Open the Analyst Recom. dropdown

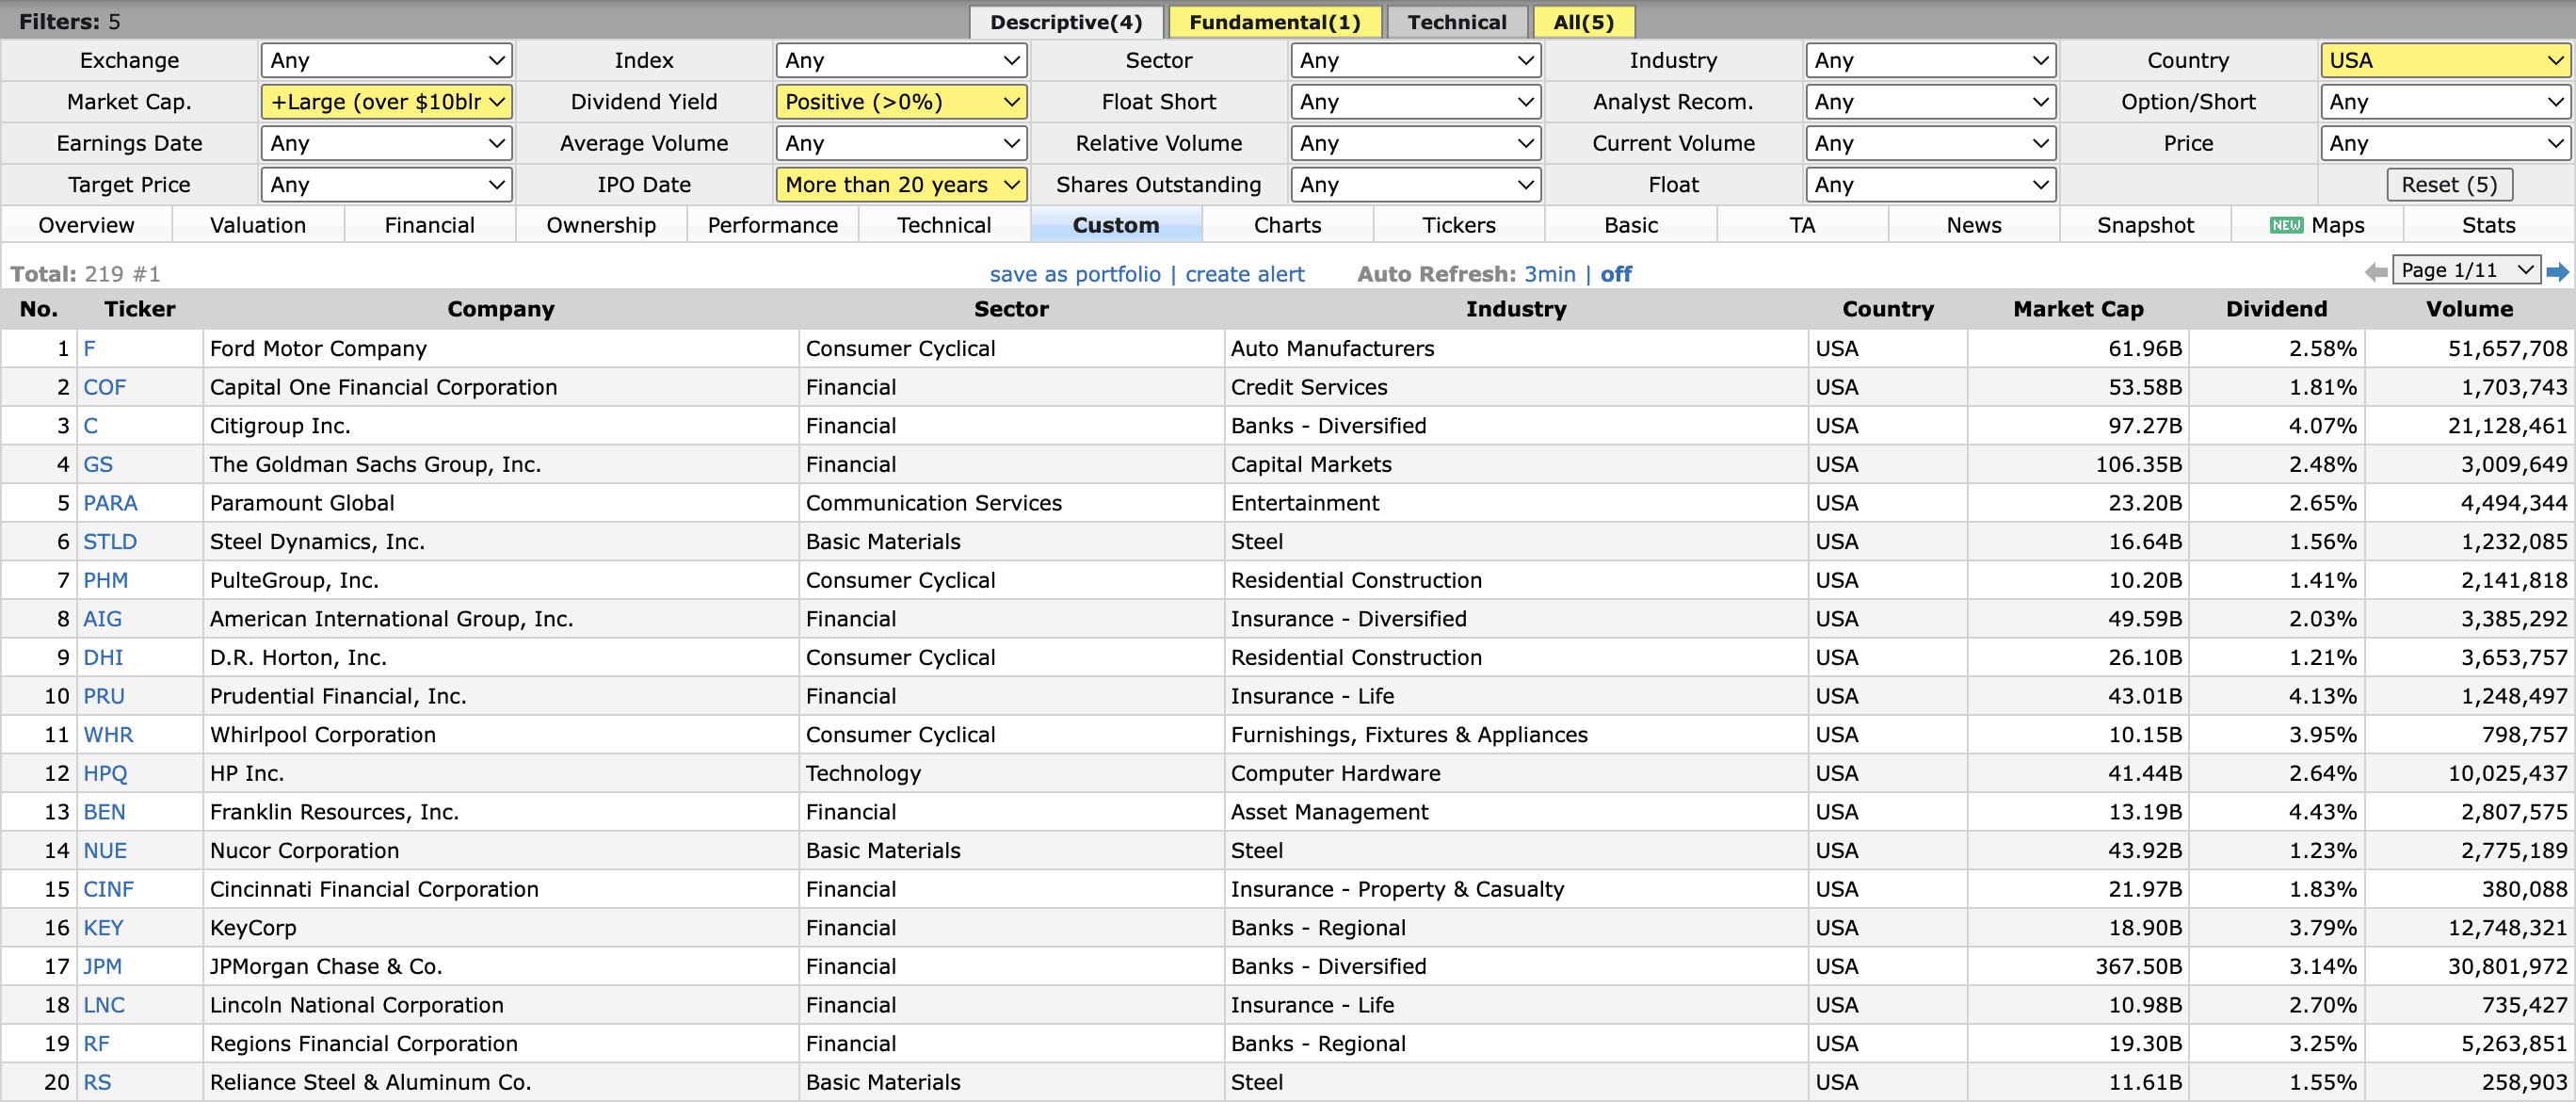tap(1930, 102)
